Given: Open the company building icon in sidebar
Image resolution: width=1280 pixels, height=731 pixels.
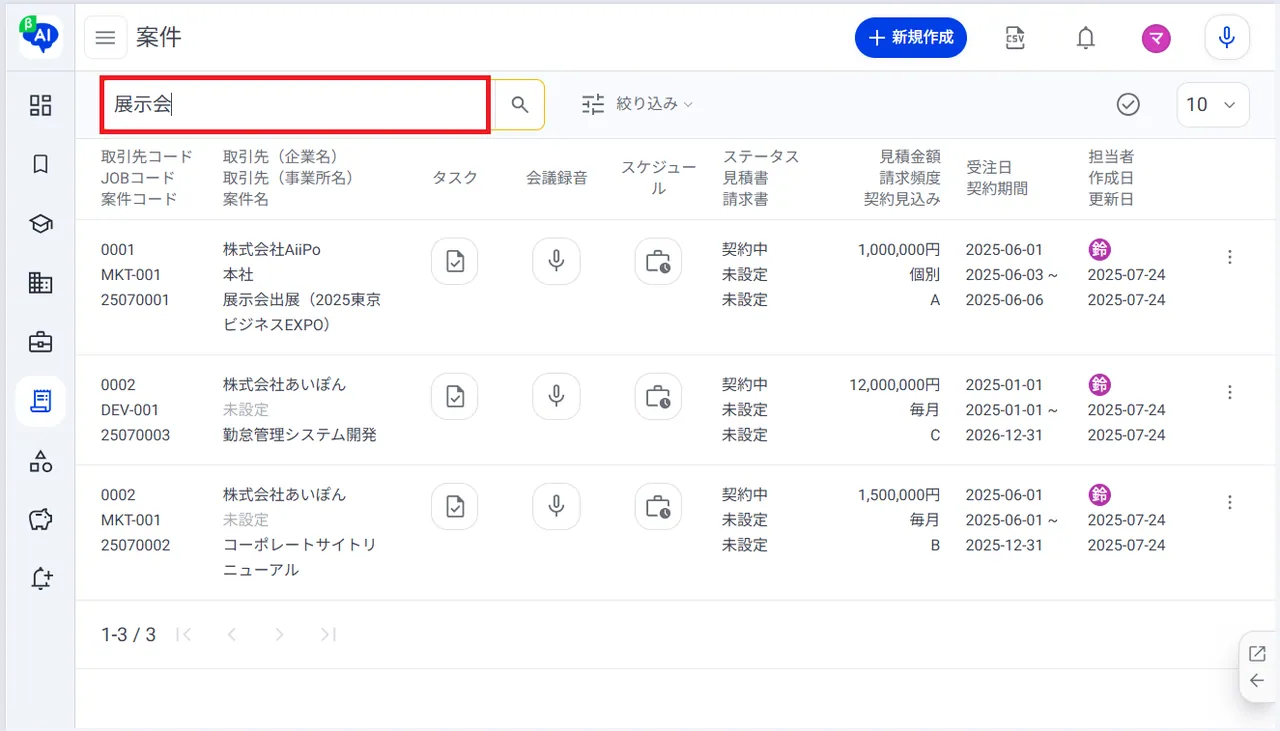Looking at the screenshot, I should pyautogui.click(x=40, y=283).
